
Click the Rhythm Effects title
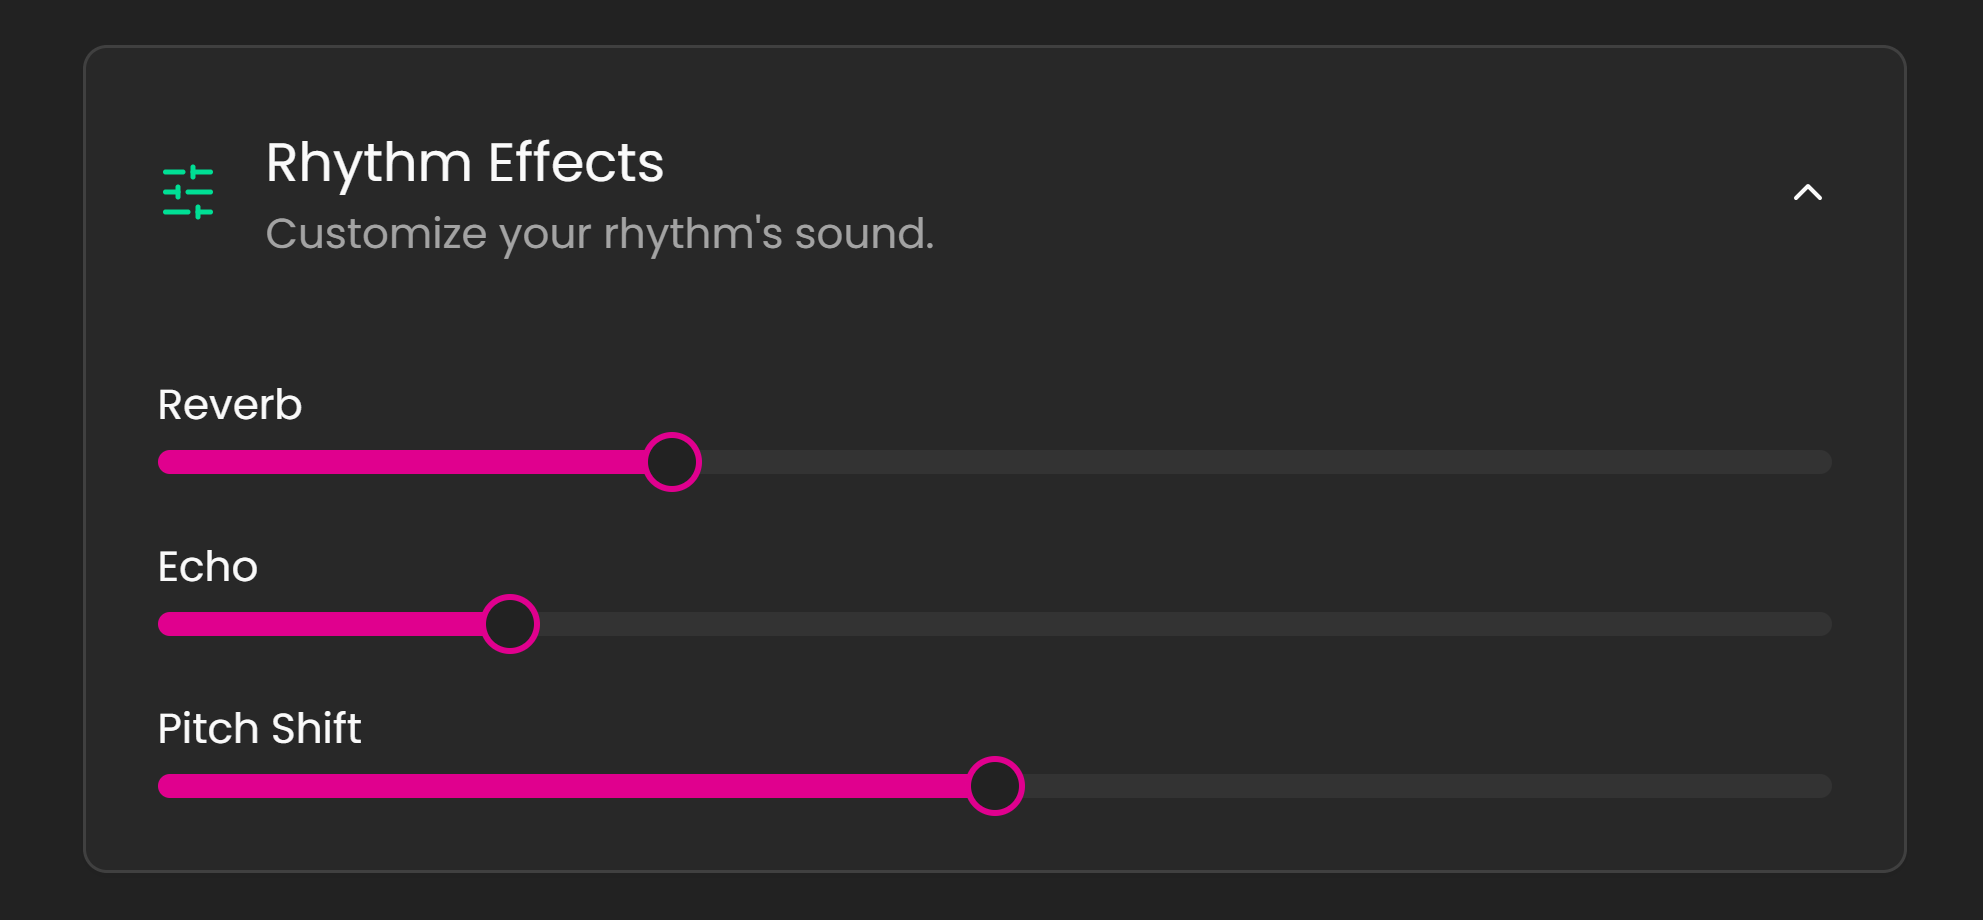(x=464, y=162)
